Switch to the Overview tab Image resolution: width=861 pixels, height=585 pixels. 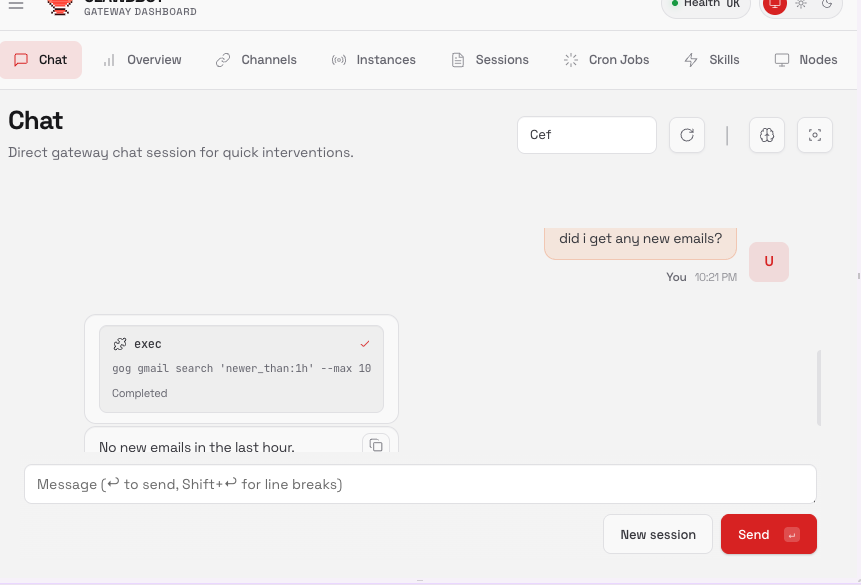click(x=142, y=60)
